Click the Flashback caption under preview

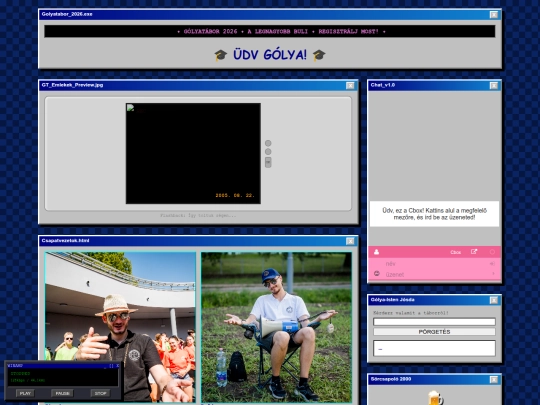(198, 215)
